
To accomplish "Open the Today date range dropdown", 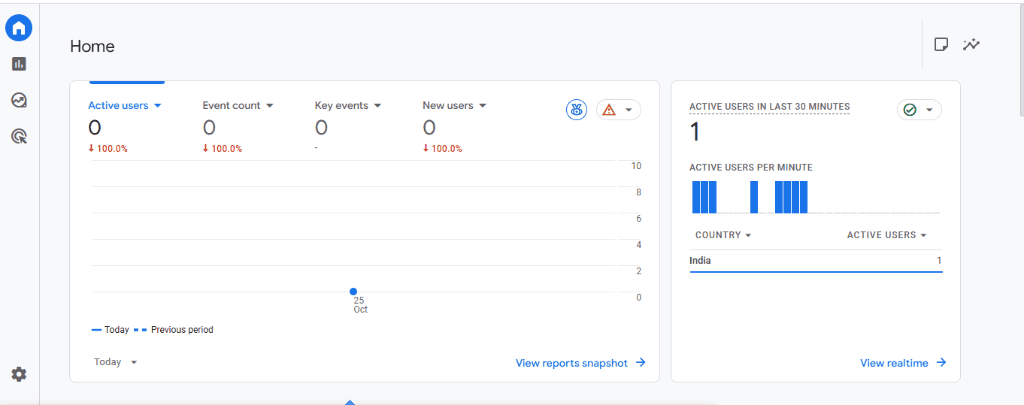I will click(115, 362).
